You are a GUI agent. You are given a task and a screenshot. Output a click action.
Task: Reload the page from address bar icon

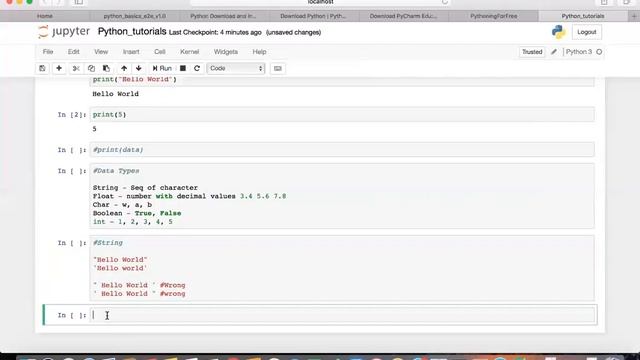click(x=444, y=2)
